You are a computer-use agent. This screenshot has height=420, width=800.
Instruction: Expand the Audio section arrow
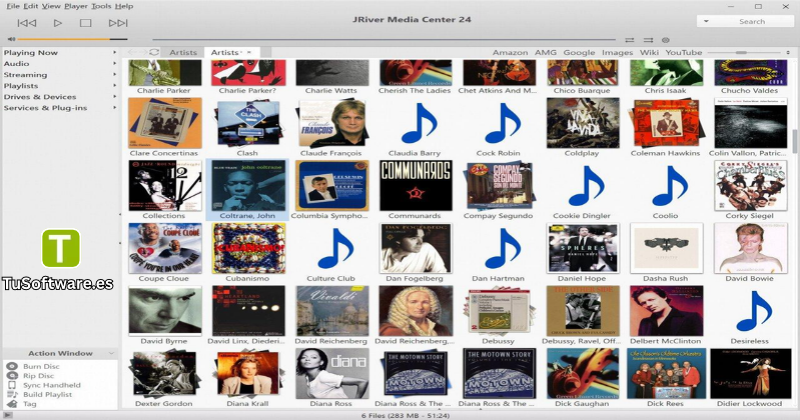114,64
